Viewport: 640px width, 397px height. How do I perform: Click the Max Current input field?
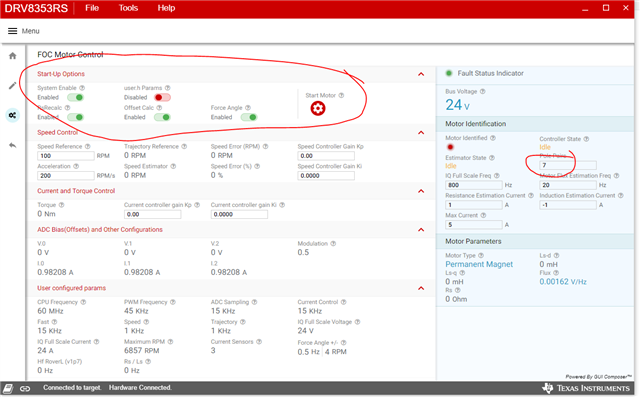[473, 225]
